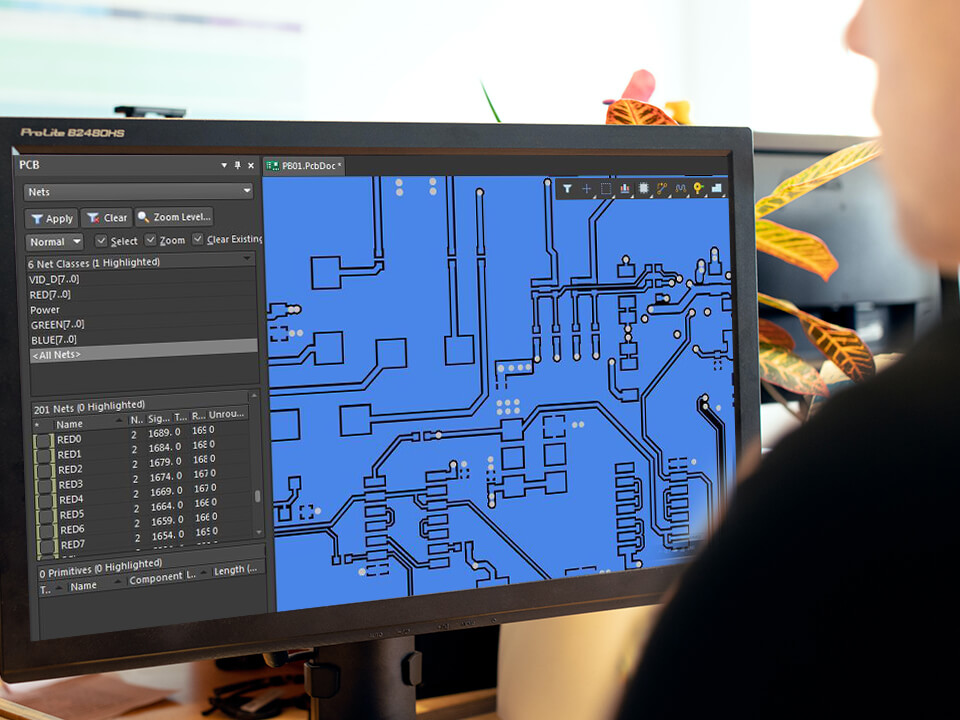Activate the interactive routing tool icon
Viewport: 960px width, 720px height.
(662, 188)
